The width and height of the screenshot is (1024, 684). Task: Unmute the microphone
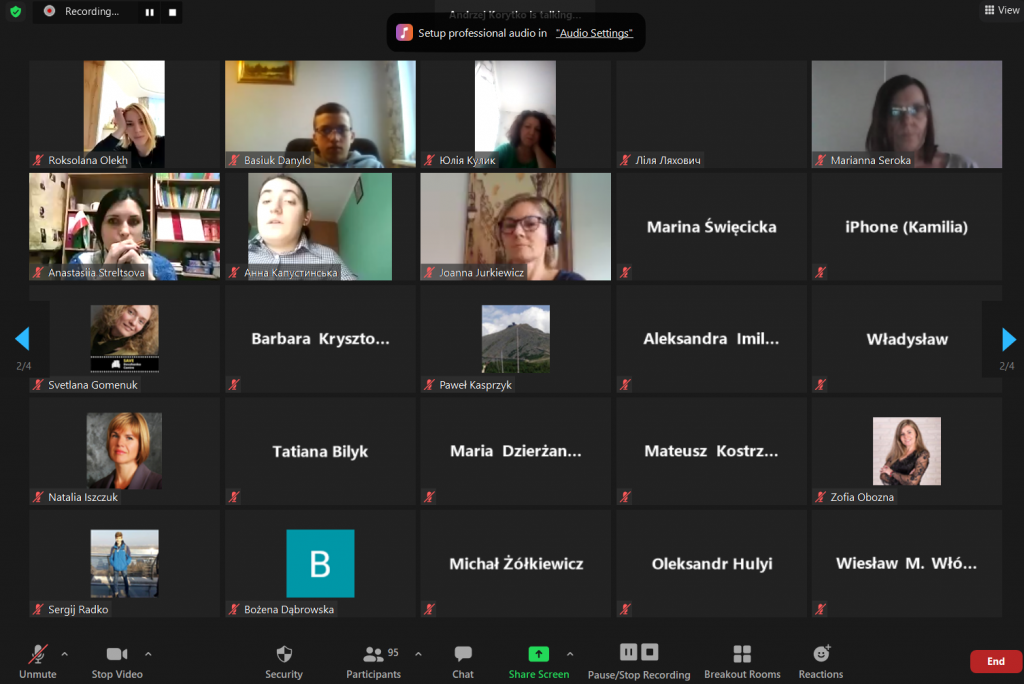tap(38, 660)
